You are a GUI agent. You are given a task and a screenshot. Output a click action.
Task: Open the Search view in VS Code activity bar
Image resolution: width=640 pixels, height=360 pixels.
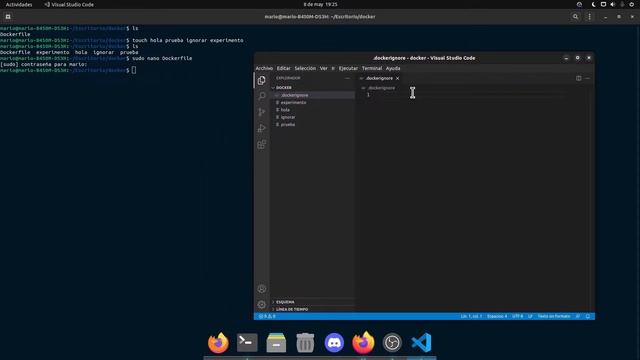tap(262, 96)
